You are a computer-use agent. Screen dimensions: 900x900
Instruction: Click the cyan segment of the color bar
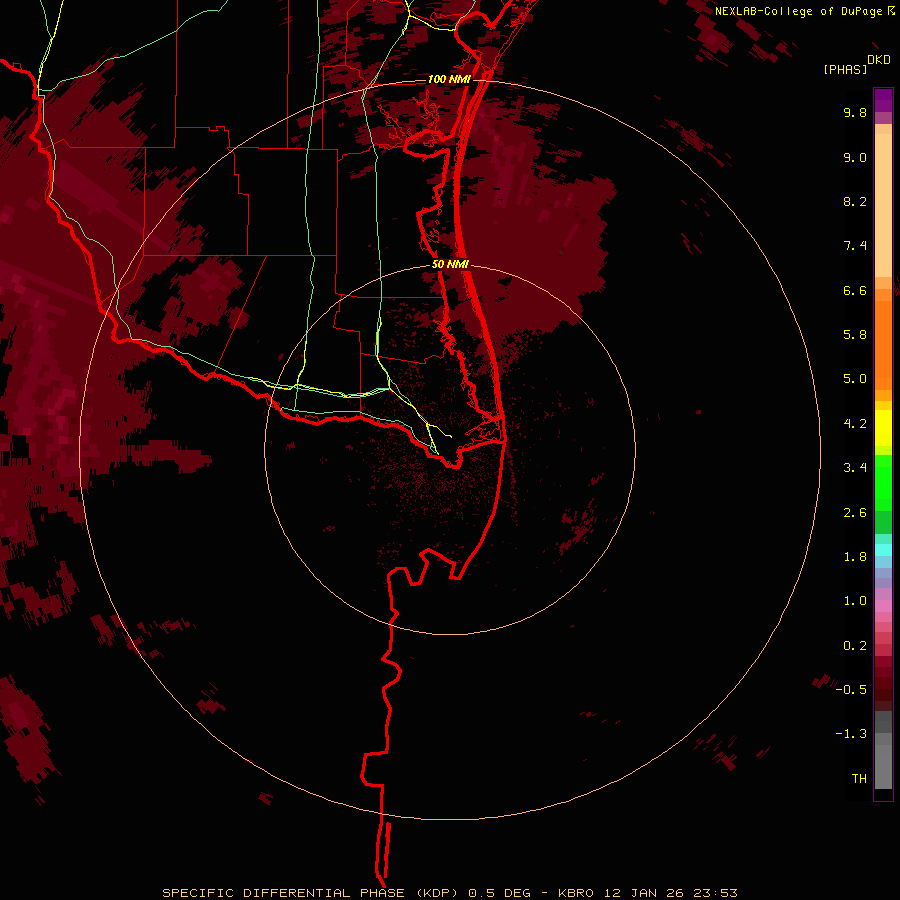(x=883, y=550)
